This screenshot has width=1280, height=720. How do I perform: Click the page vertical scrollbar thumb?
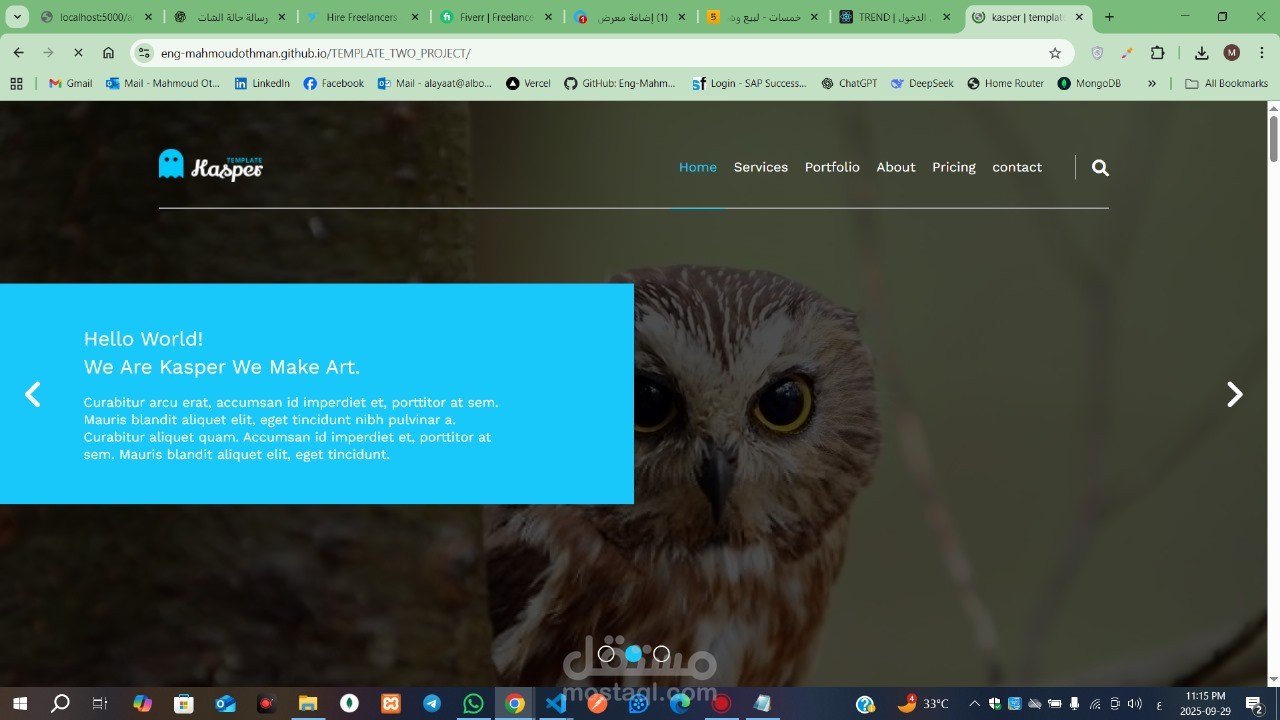(1273, 138)
